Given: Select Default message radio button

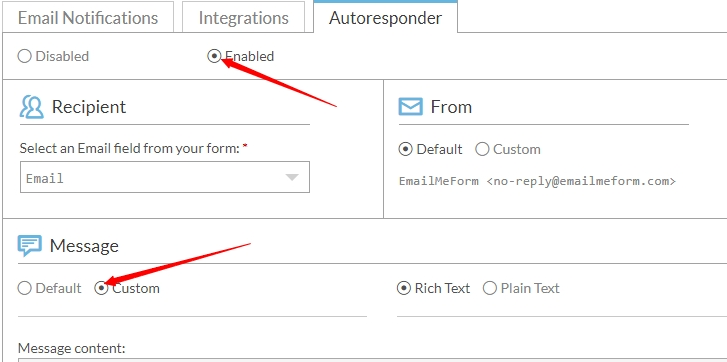Looking at the screenshot, I should pyautogui.click(x=24, y=288).
